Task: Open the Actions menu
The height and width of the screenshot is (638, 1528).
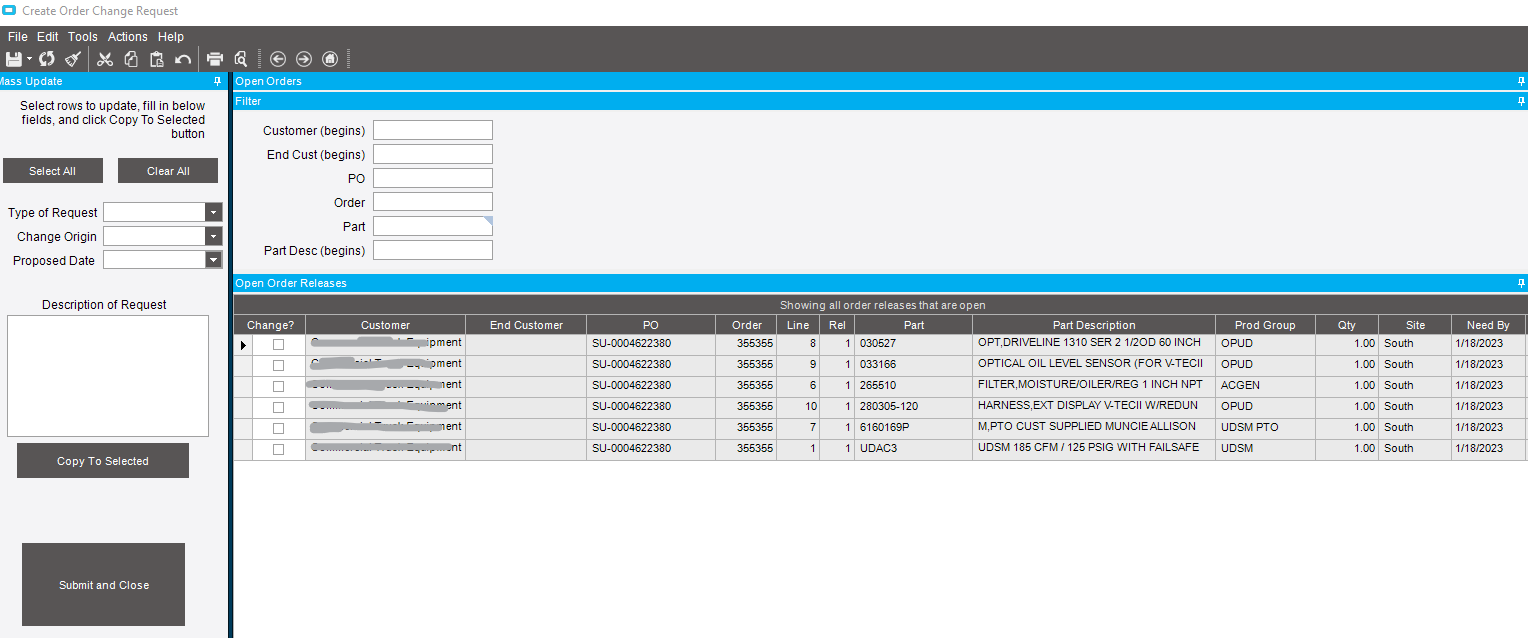Action: point(128,37)
